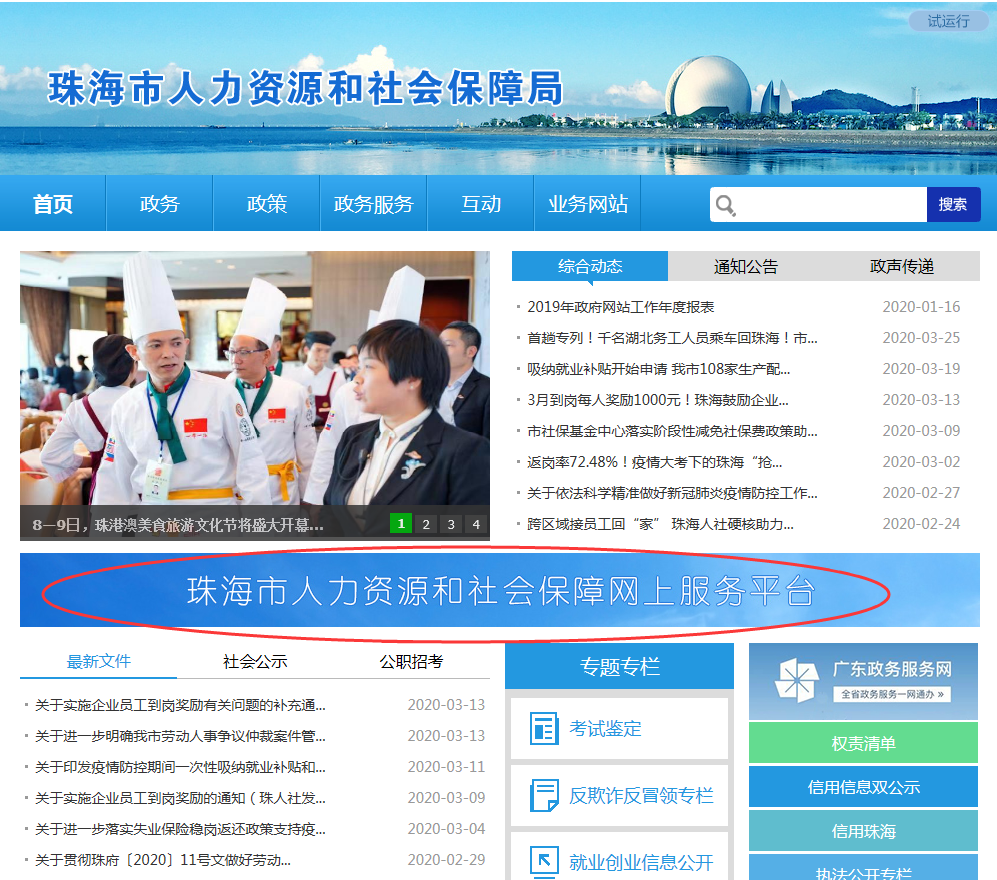Open 吸纳就业补贴开始申请 news link
Image resolution: width=997 pixels, height=880 pixels.
tap(659, 369)
